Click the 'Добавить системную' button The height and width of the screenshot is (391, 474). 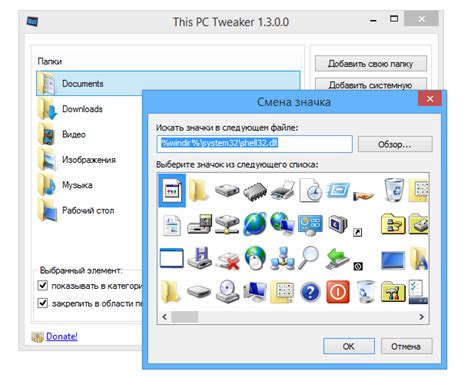371,84
